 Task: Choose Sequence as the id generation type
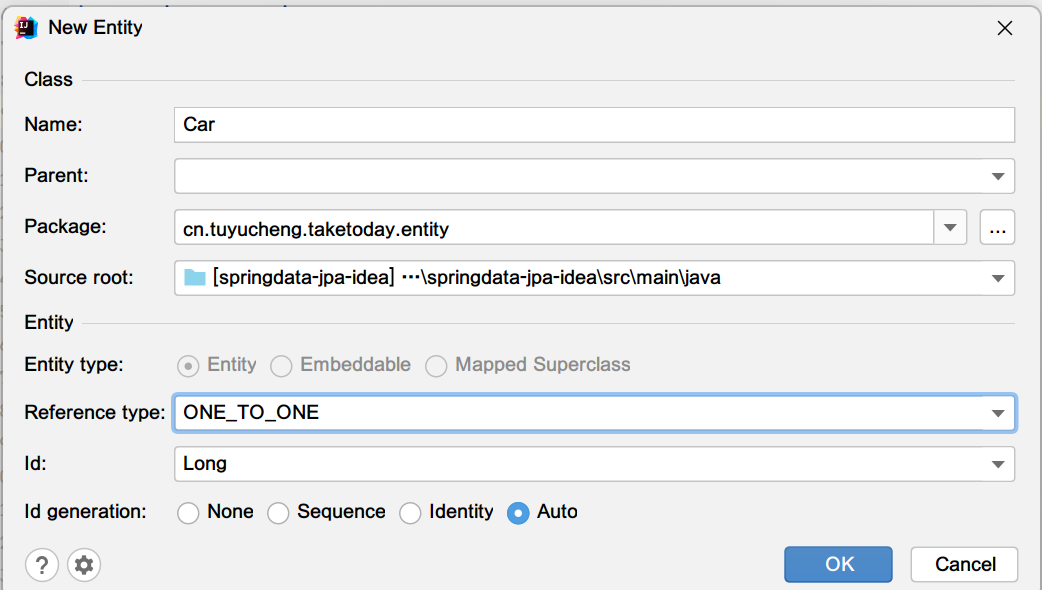[x=278, y=512]
